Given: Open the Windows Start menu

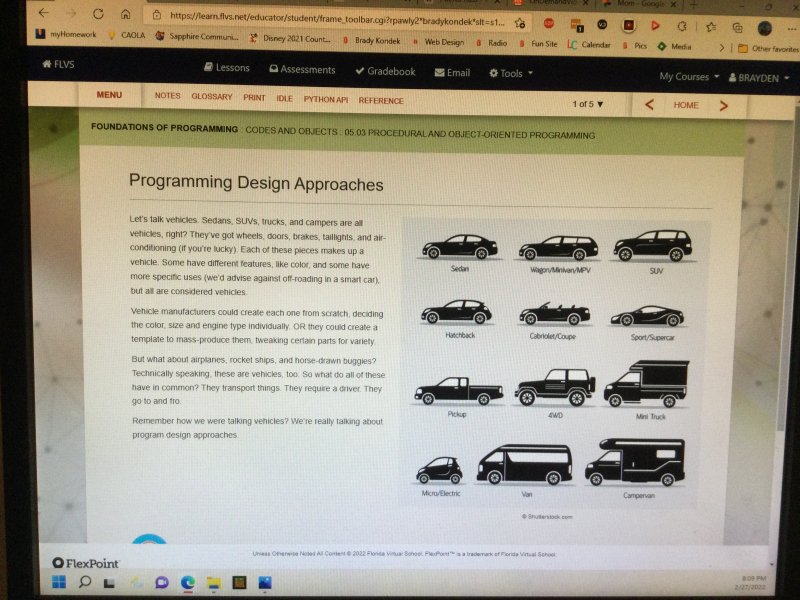Looking at the screenshot, I should [59, 582].
